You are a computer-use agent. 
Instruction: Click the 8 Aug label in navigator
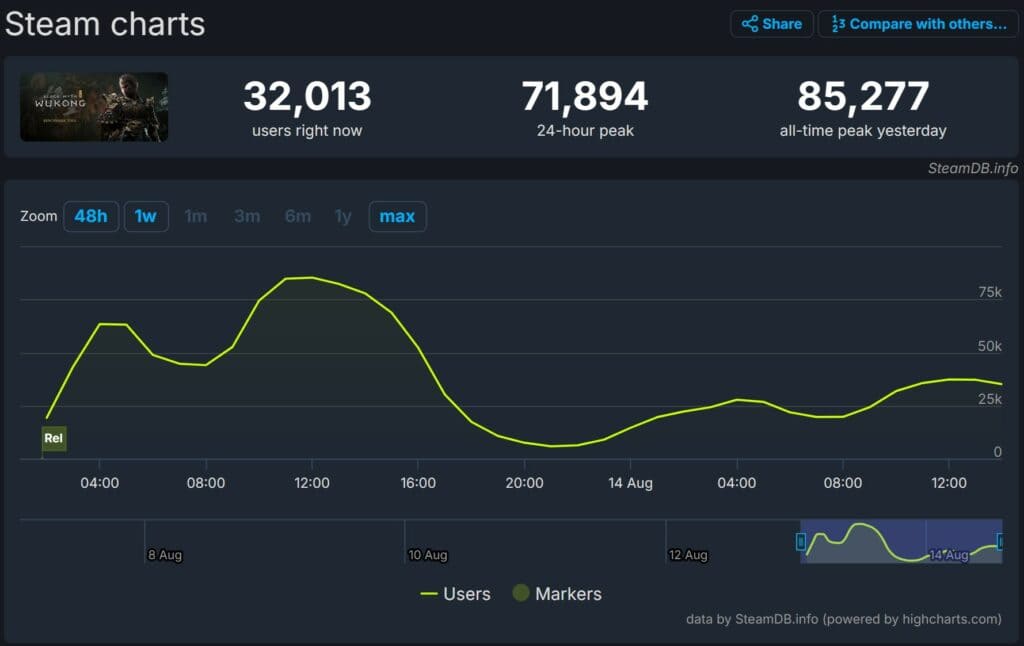coord(165,555)
